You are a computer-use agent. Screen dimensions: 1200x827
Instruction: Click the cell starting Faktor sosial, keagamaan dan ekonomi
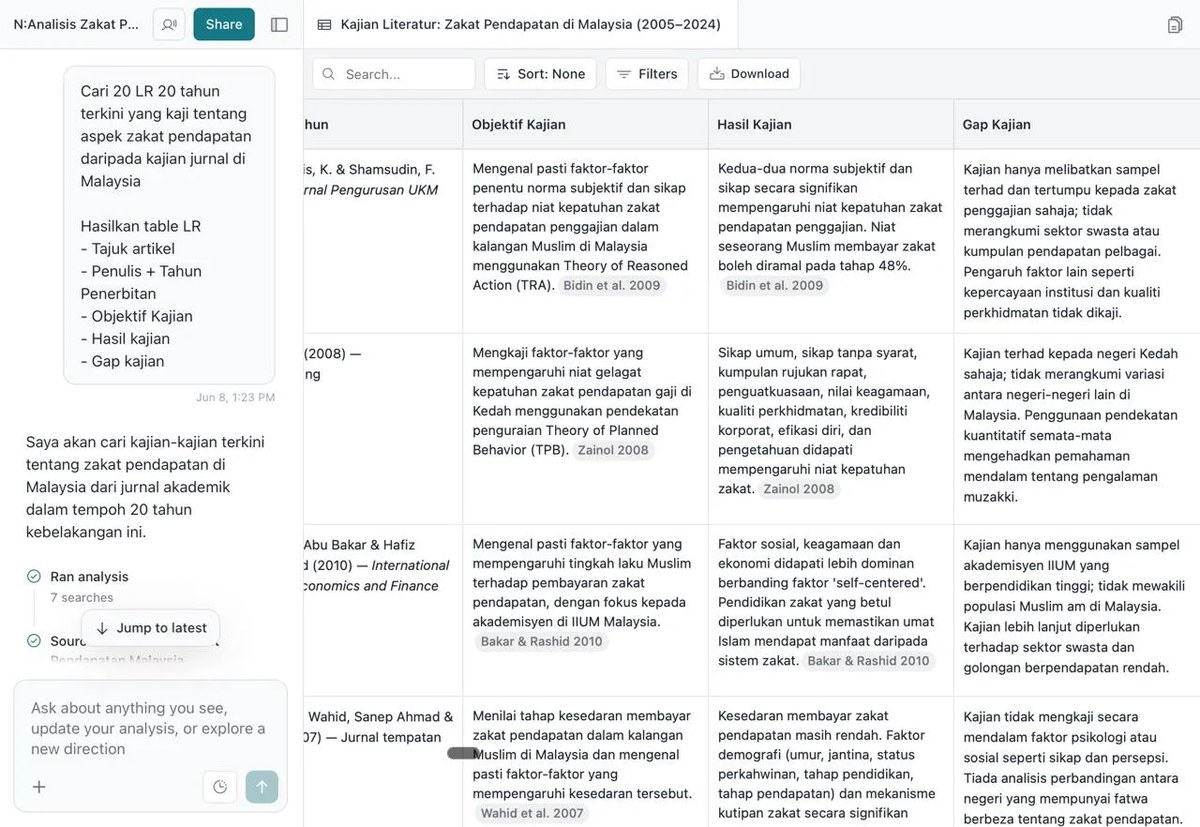click(x=830, y=611)
